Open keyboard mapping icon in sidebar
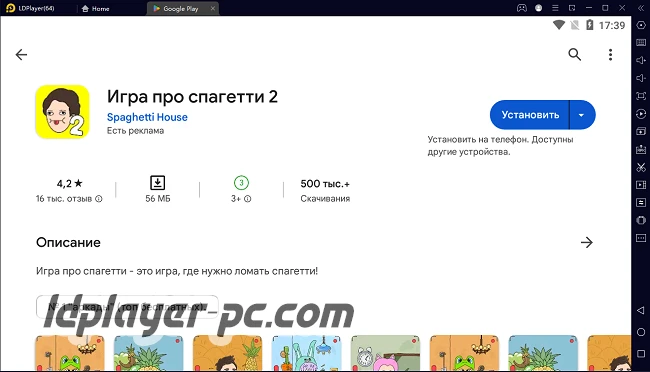 coord(641,43)
